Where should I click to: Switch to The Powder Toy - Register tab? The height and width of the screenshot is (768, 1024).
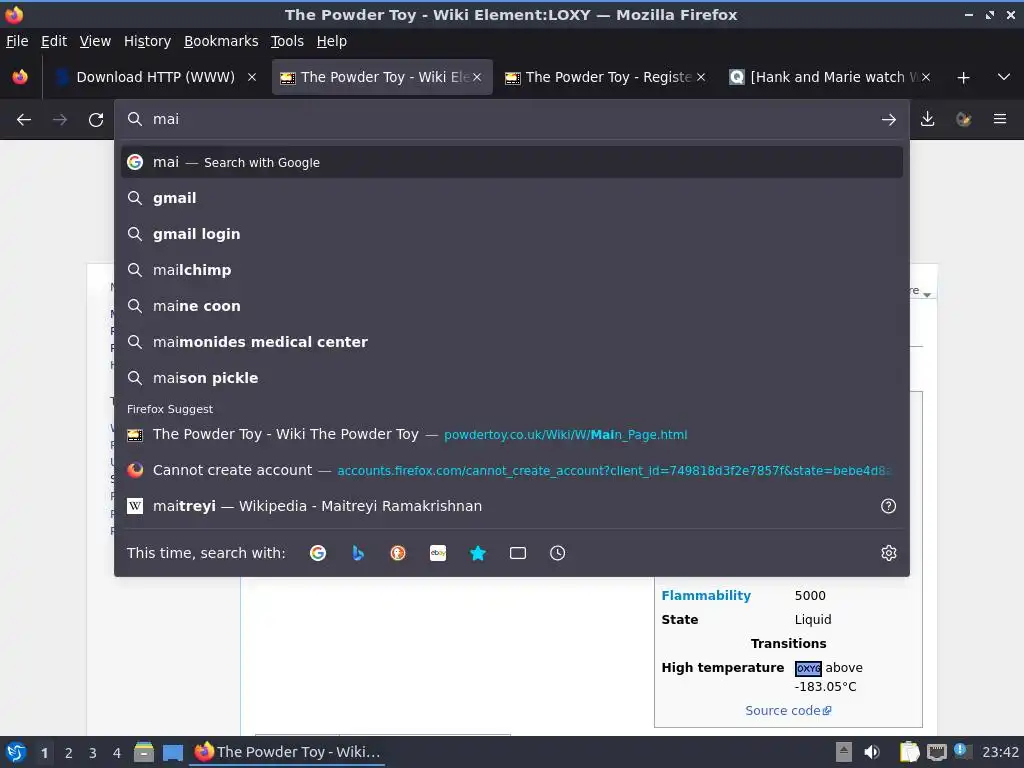[607, 77]
